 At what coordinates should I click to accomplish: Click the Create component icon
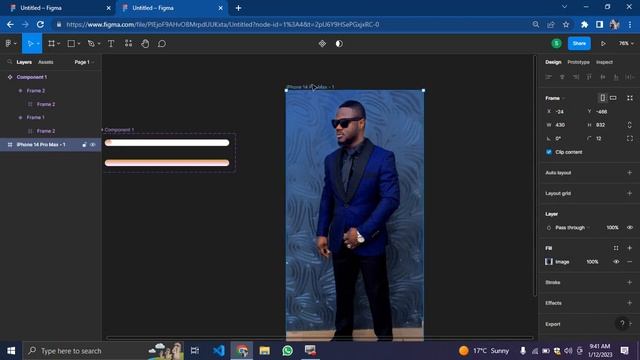click(322, 43)
